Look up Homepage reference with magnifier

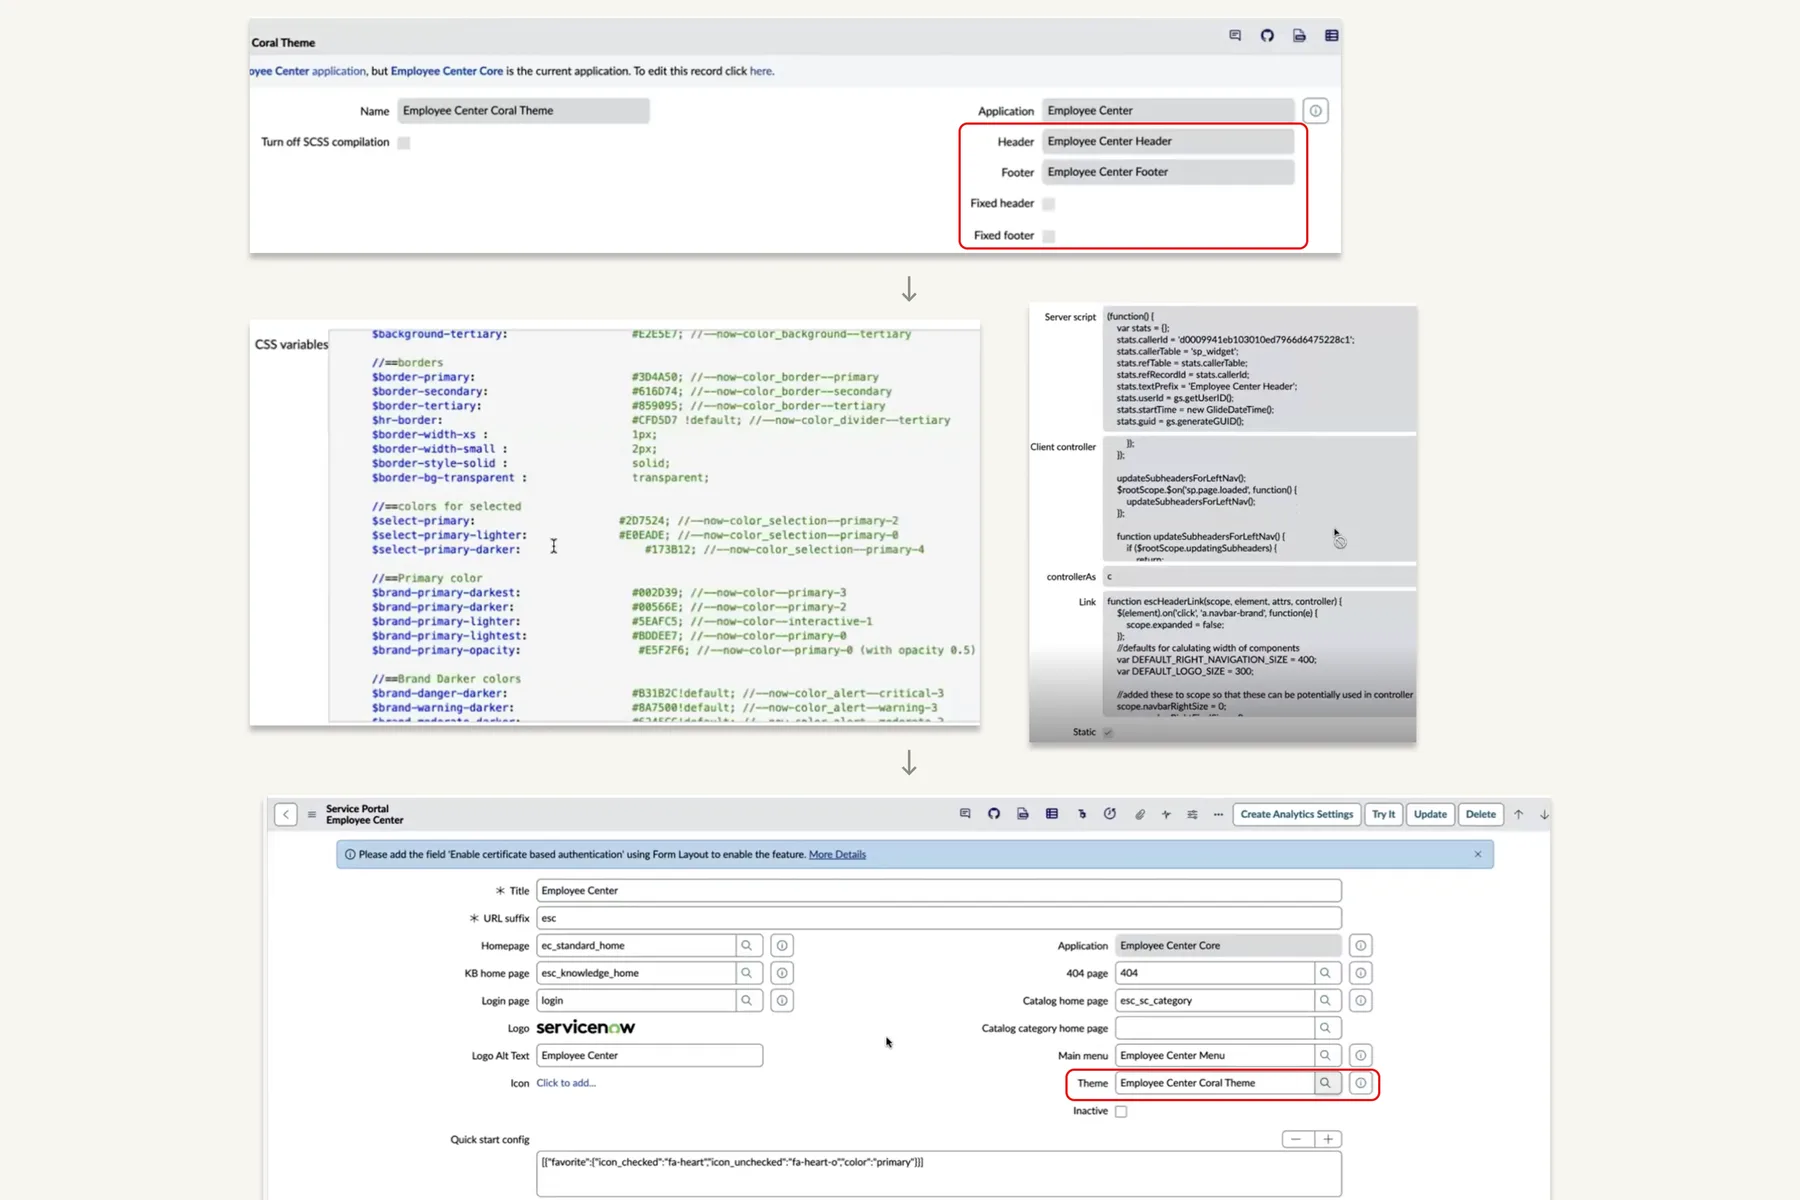tap(747, 945)
